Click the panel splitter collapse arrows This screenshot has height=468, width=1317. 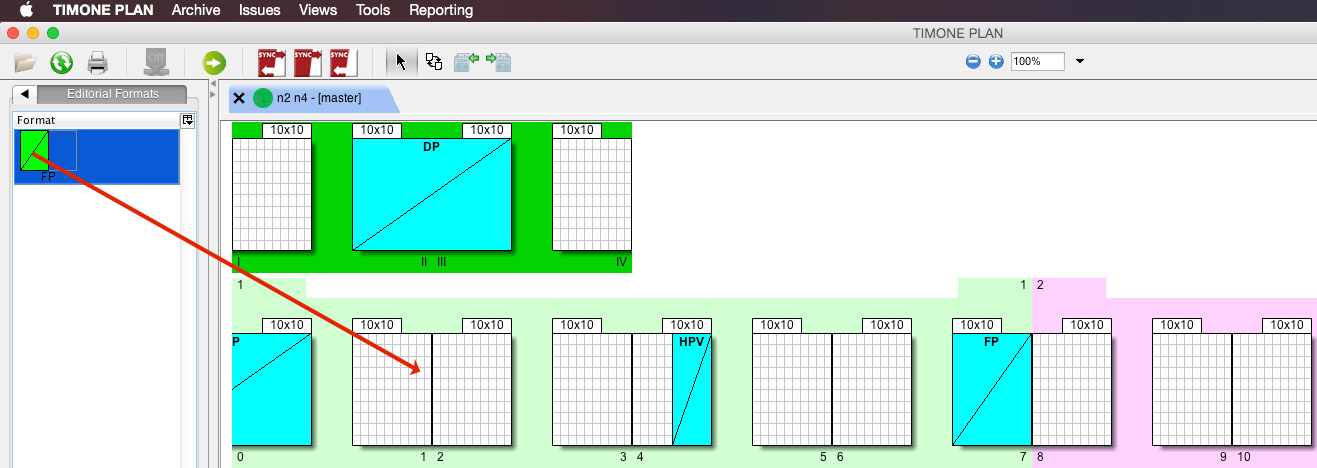[211, 90]
